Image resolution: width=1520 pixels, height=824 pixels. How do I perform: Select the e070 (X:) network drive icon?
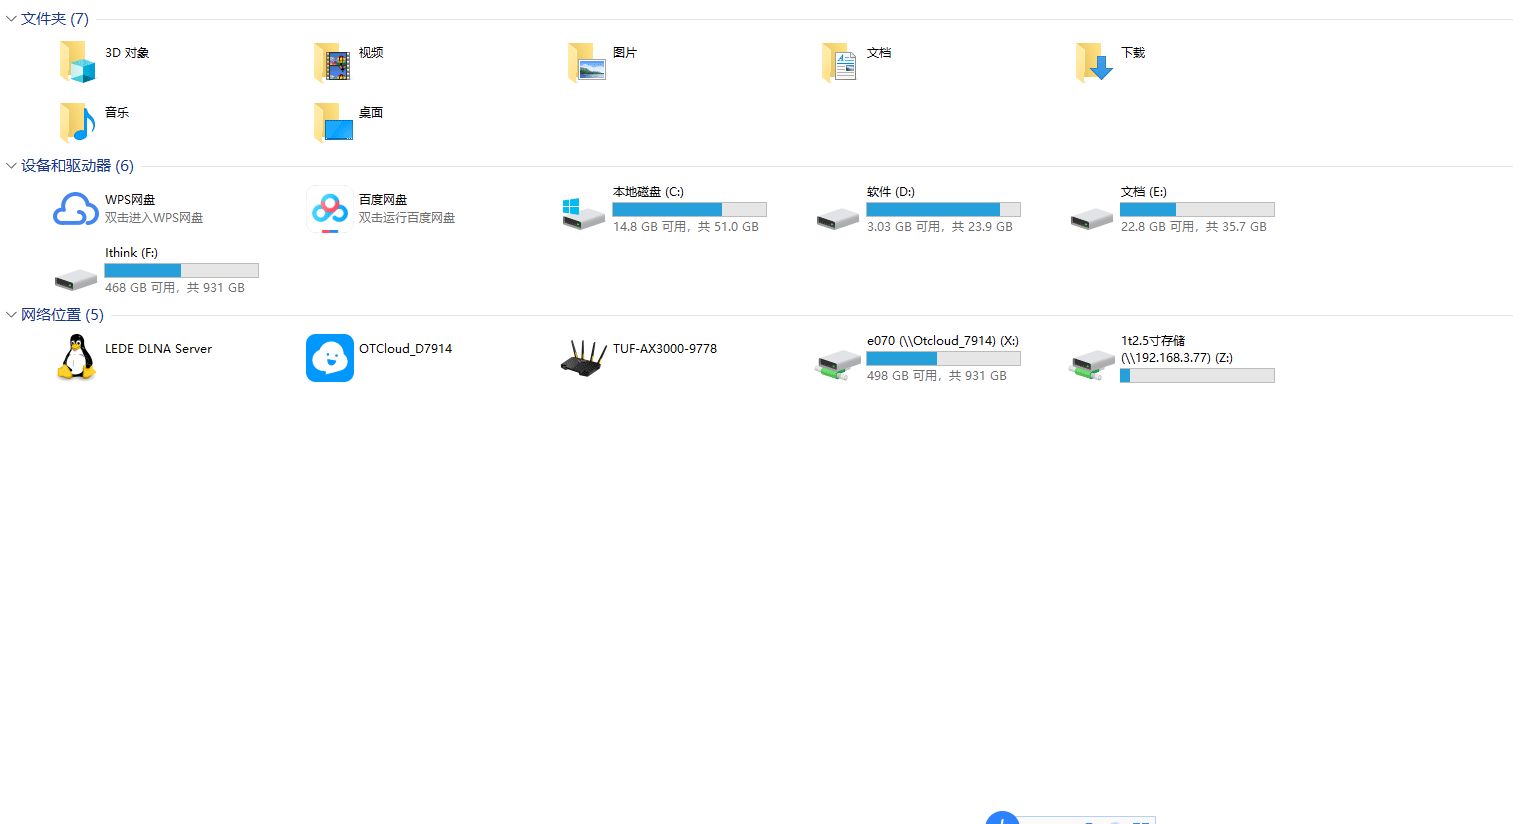[838, 364]
